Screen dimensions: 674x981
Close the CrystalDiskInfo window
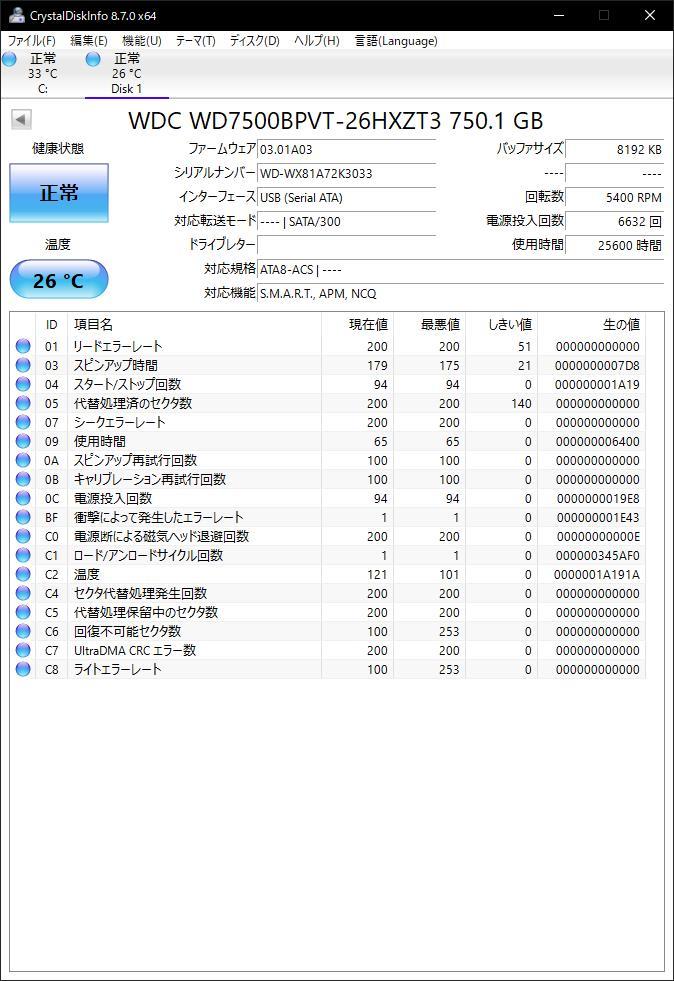[650, 15]
